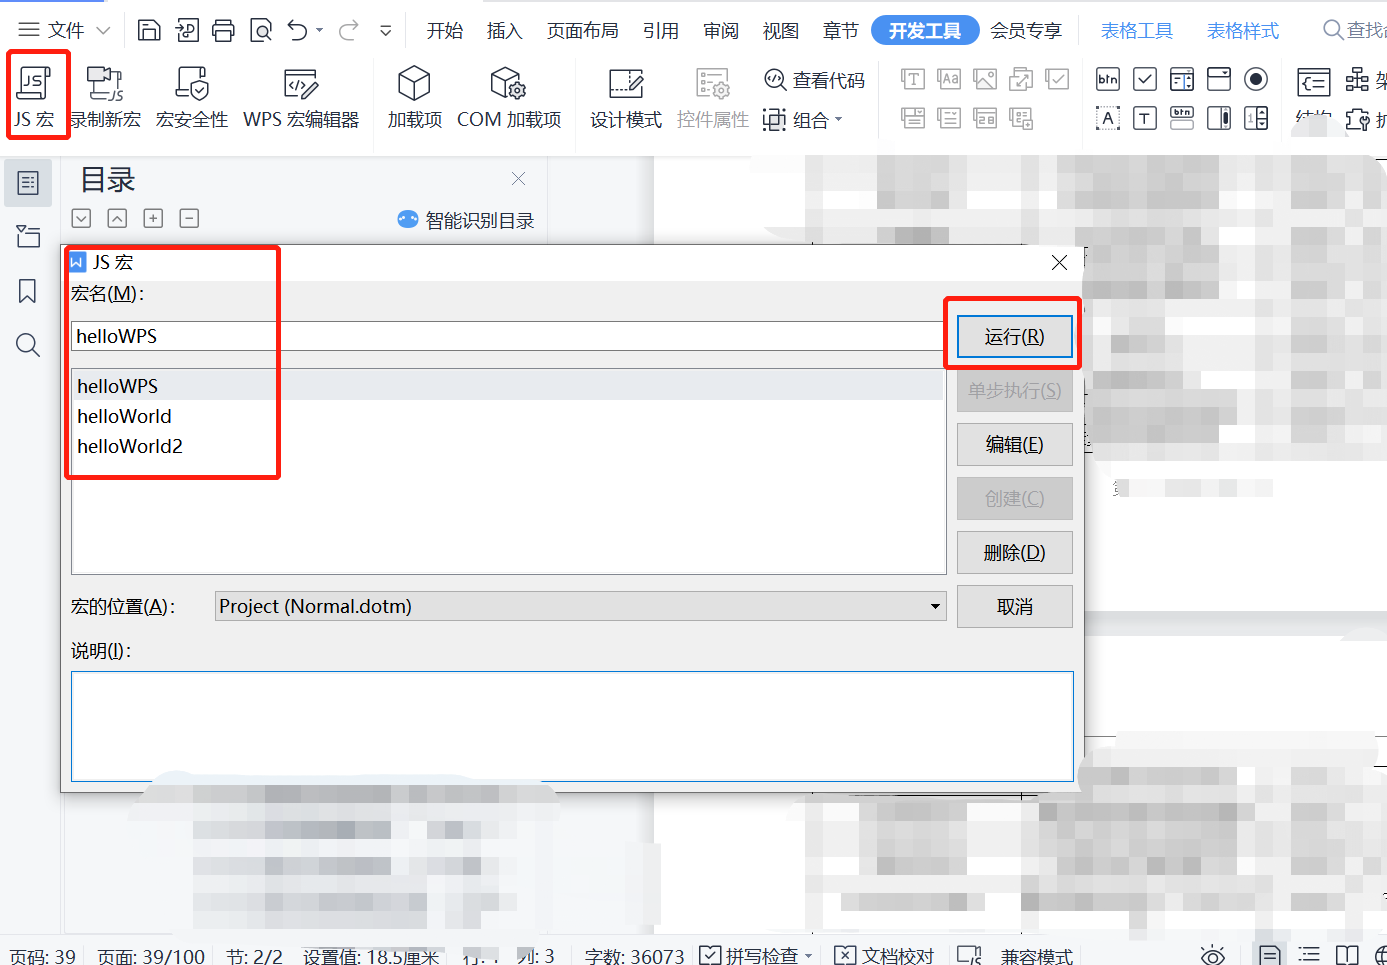Click the 宏名 macro name input field
1387x965 pixels.
pos(508,336)
